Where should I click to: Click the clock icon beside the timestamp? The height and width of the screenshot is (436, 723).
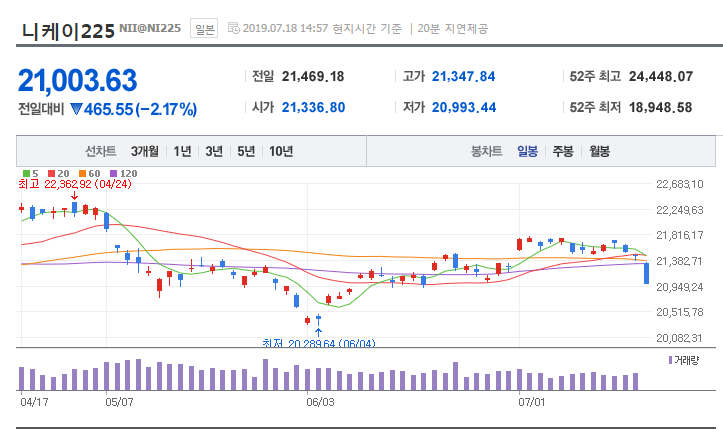pyautogui.click(x=234, y=28)
